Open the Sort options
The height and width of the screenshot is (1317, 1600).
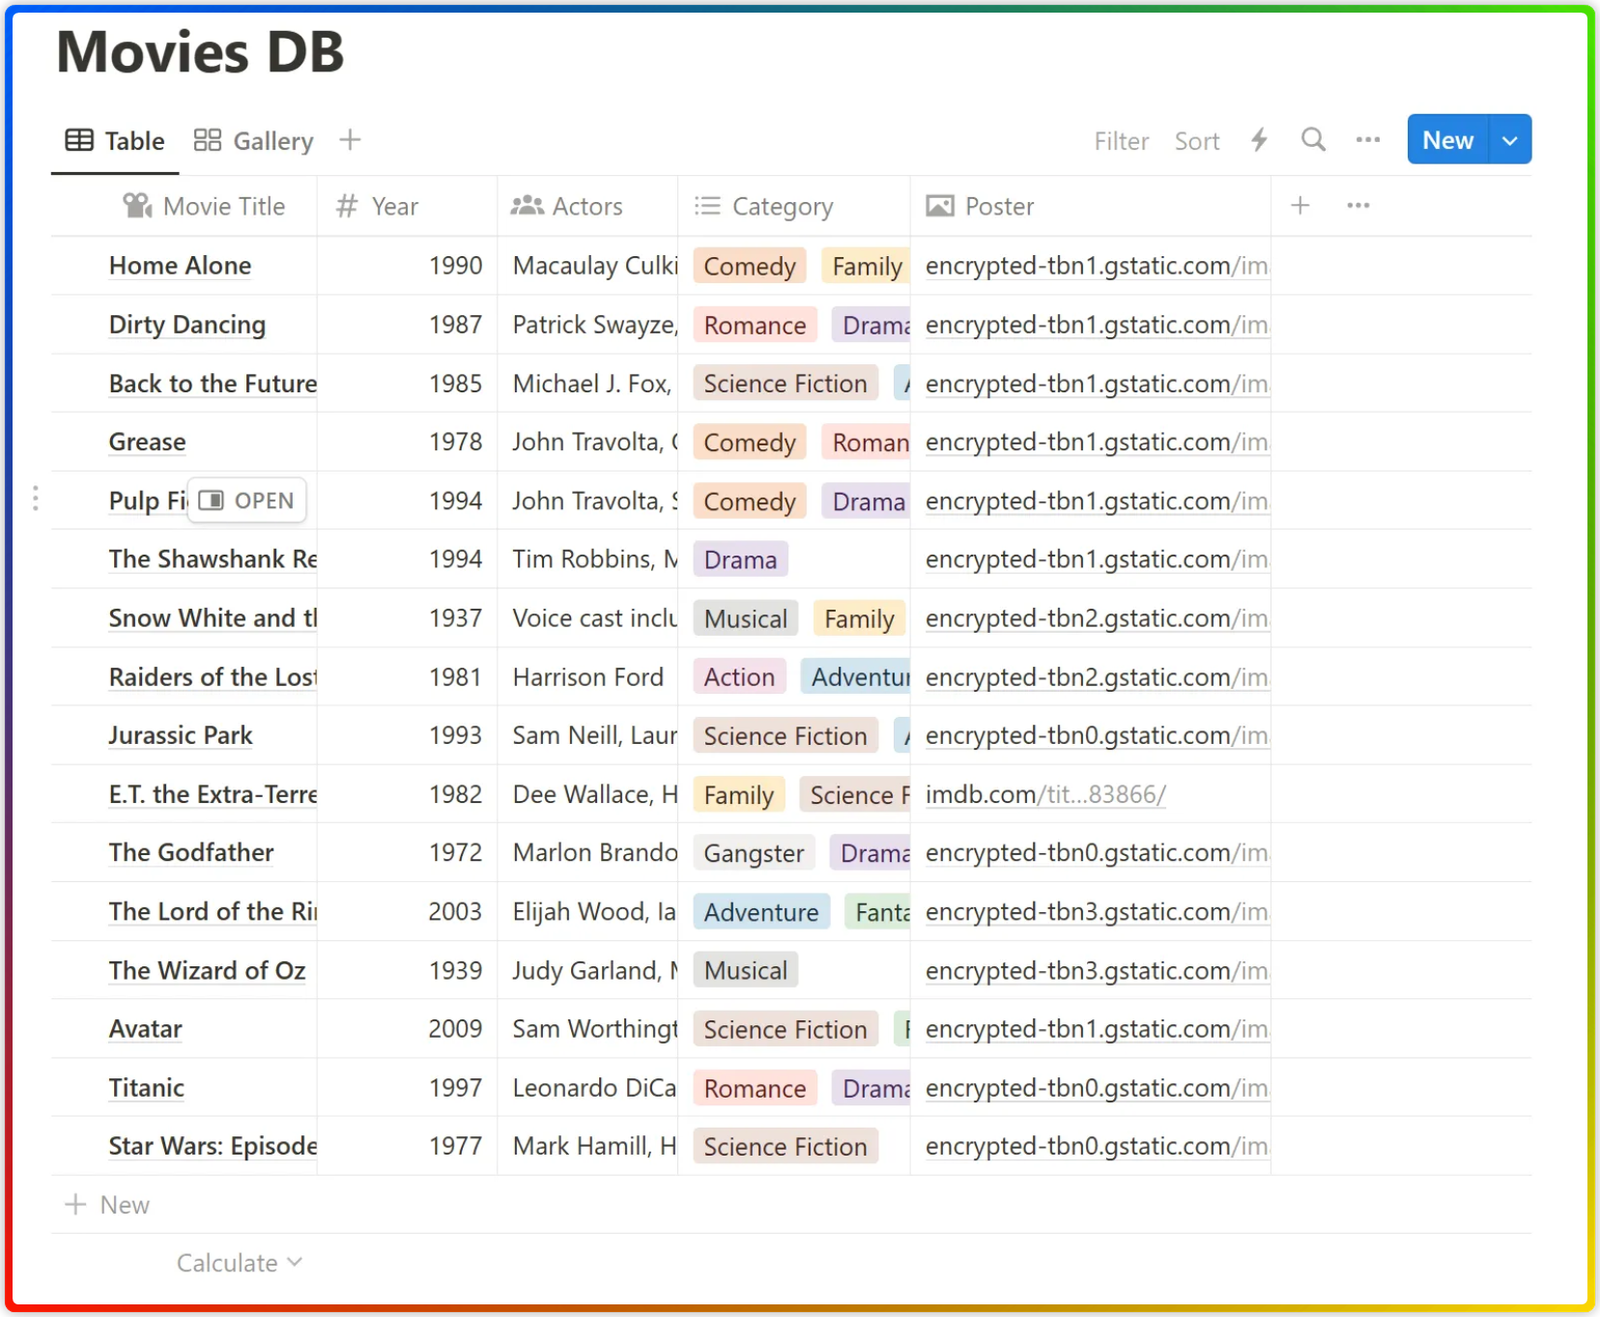[1197, 140]
